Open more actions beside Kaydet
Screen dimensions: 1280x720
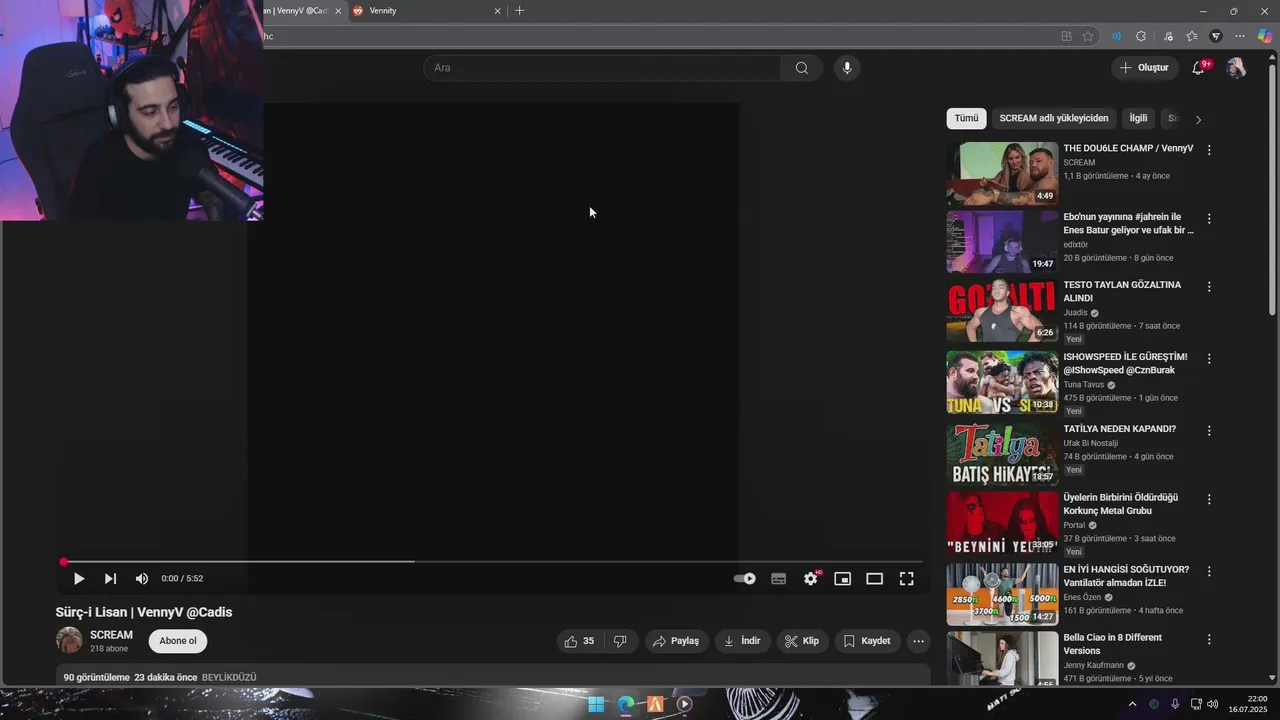tap(918, 641)
